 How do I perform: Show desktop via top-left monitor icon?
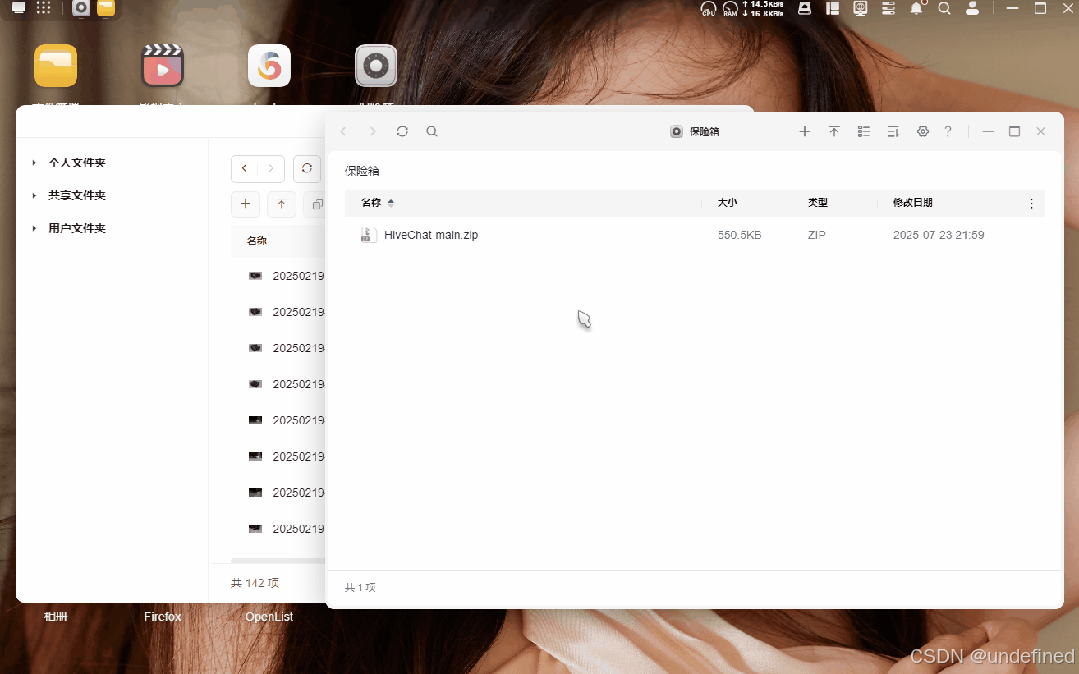[x=19, y=8]
